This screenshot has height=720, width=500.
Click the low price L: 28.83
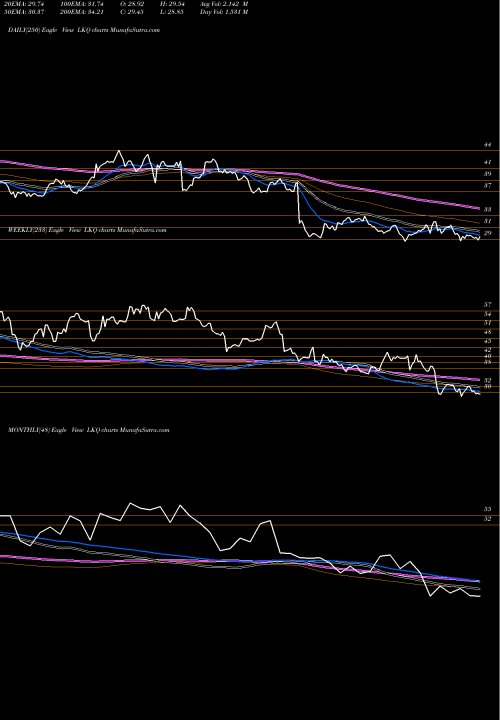[174, 12]
